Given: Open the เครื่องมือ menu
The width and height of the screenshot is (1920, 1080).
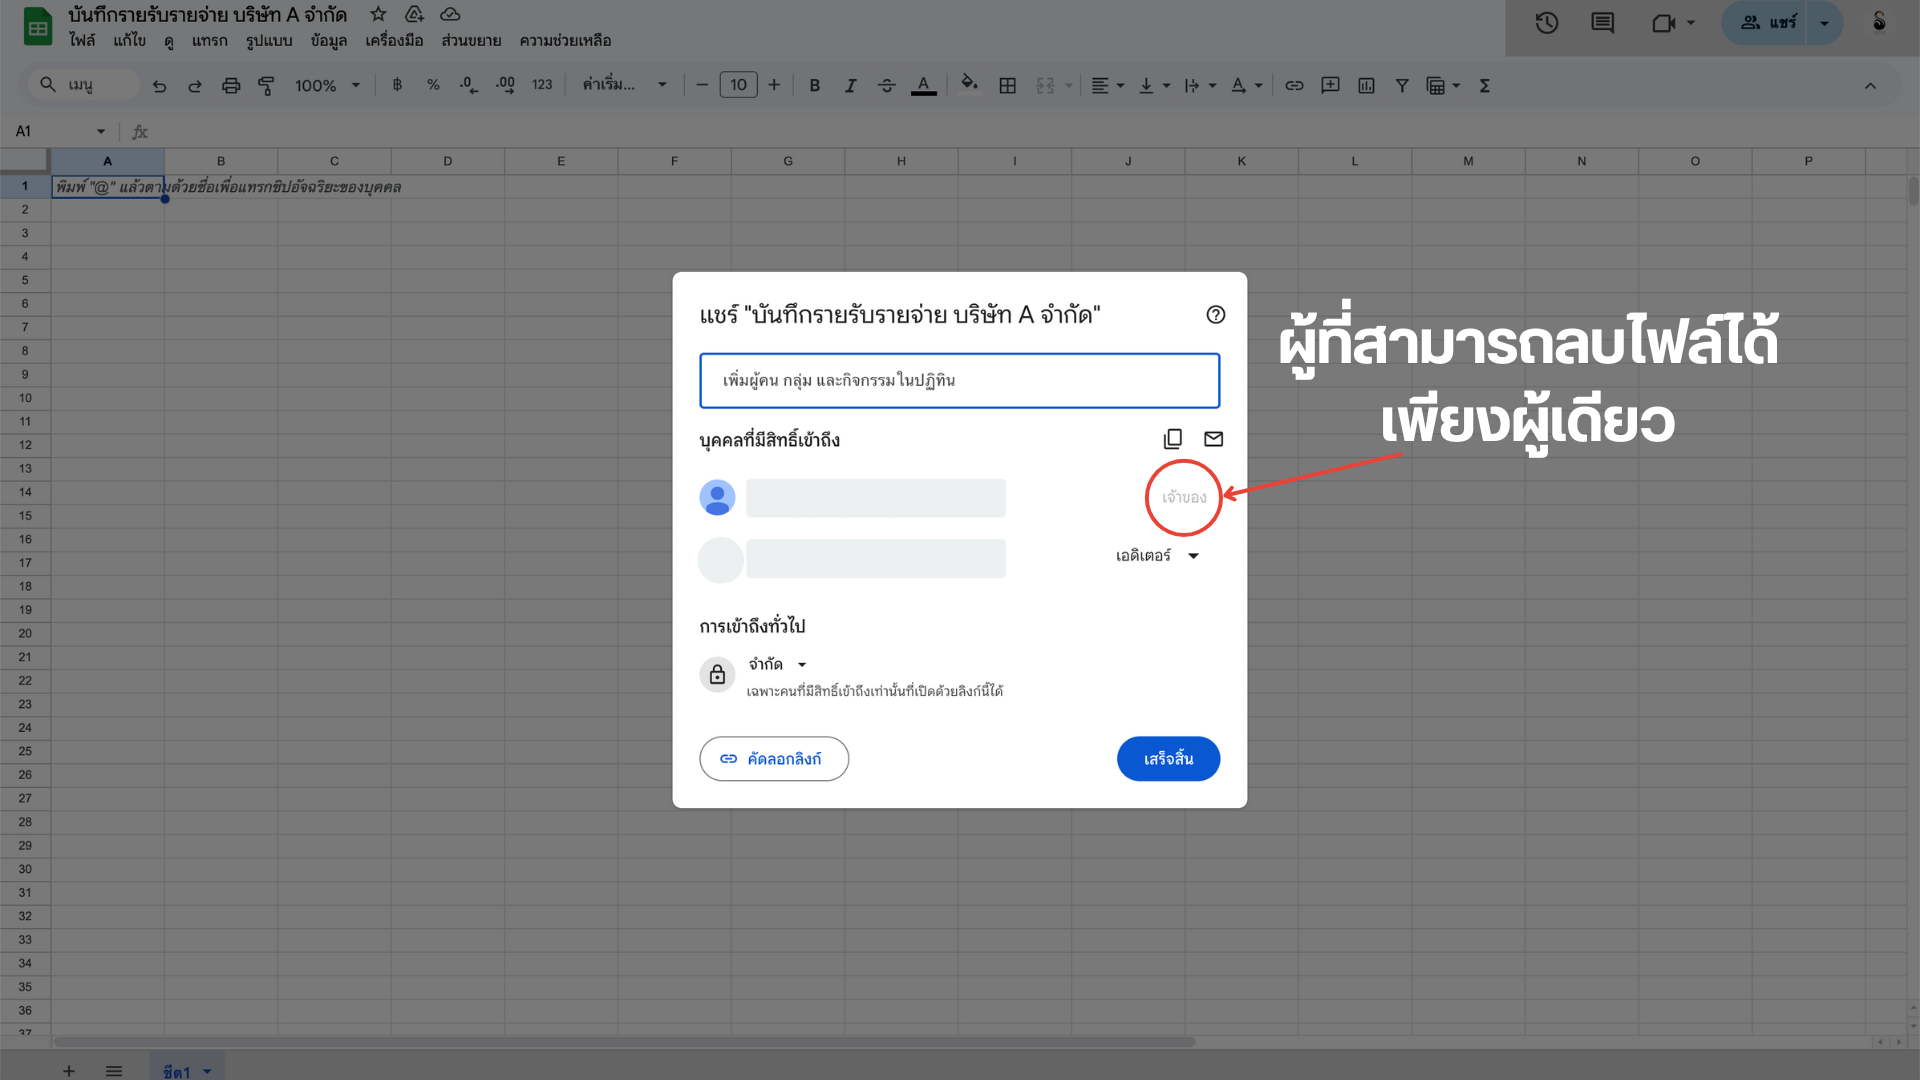Looking at the screenshot, I should [x=394, y=41].
